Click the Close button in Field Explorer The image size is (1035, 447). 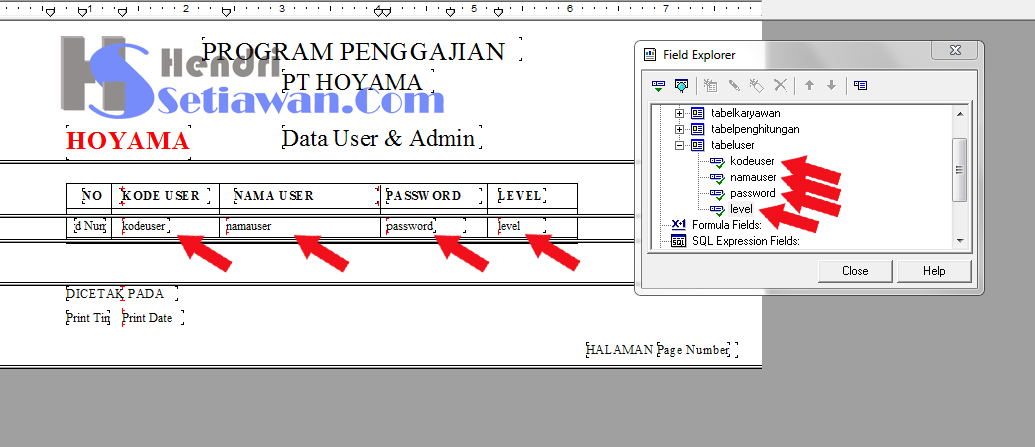click(855, 271)
